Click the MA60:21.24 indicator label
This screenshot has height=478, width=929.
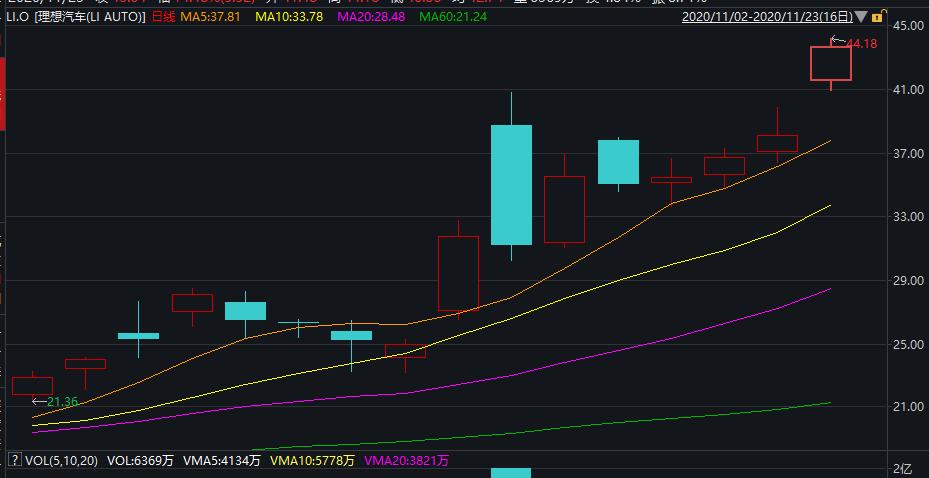453,17
